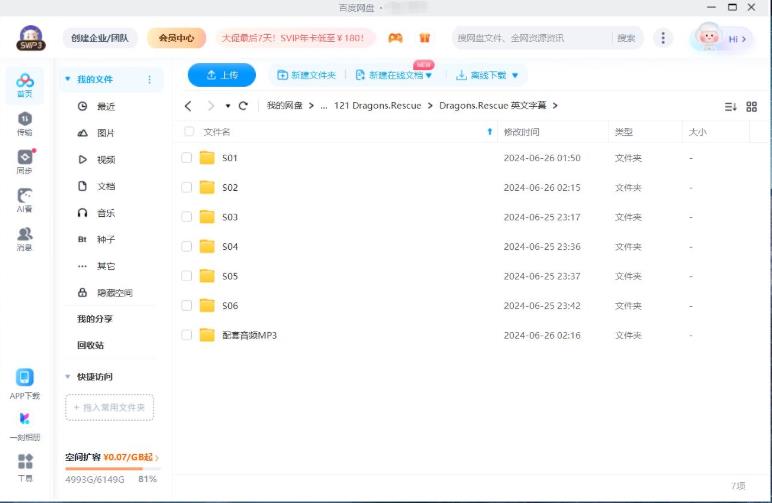Toggle the select-all checkbox in header
This screenshot has height=503, width=772.
coord(189,131)
